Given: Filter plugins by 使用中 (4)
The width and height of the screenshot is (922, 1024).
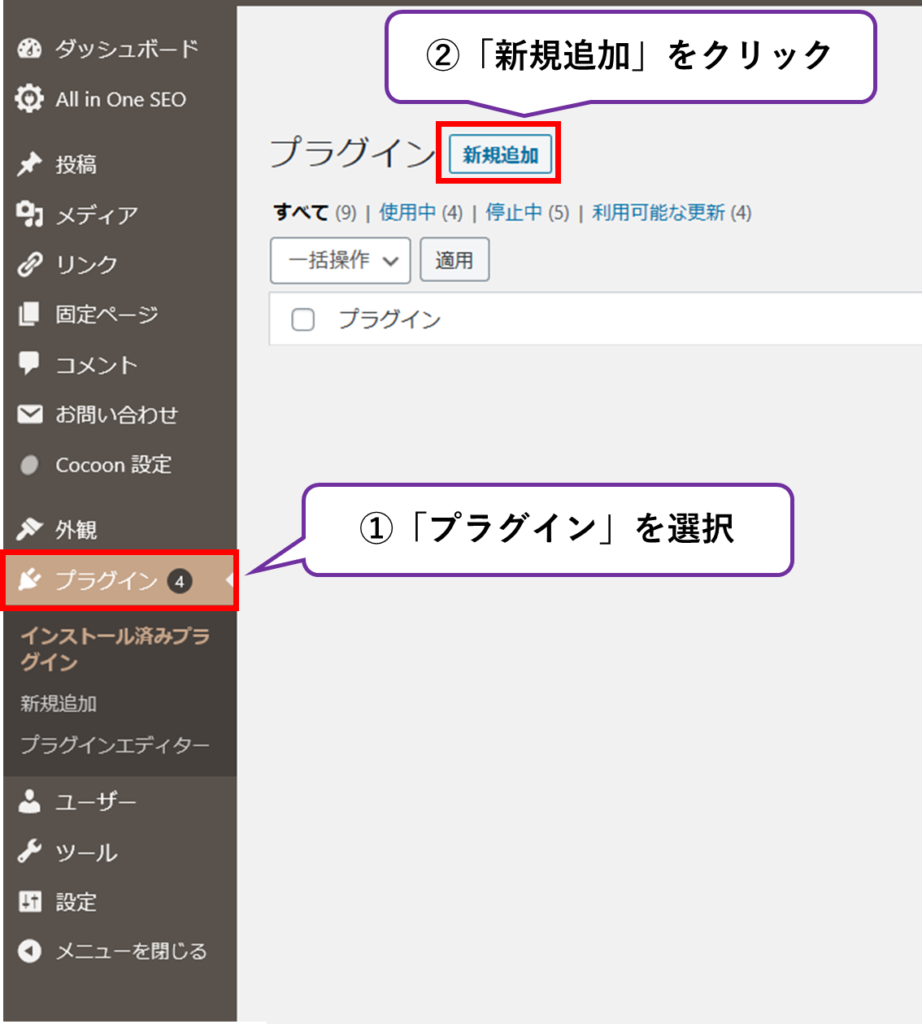Looking at the screenshot, I should pyautogui.click(x=421, y=213).
